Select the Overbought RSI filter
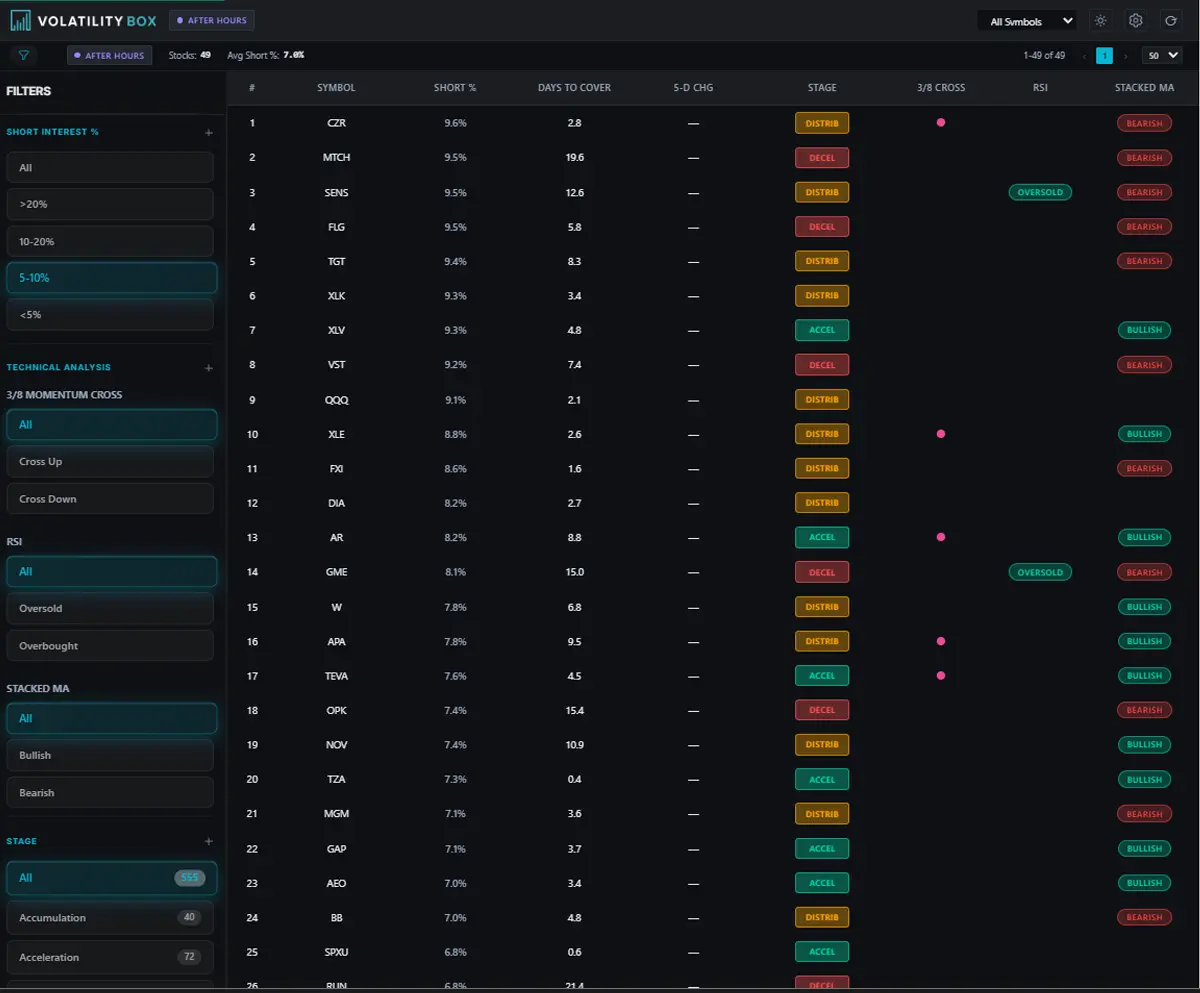1200x993 pixels. point(110,645)
